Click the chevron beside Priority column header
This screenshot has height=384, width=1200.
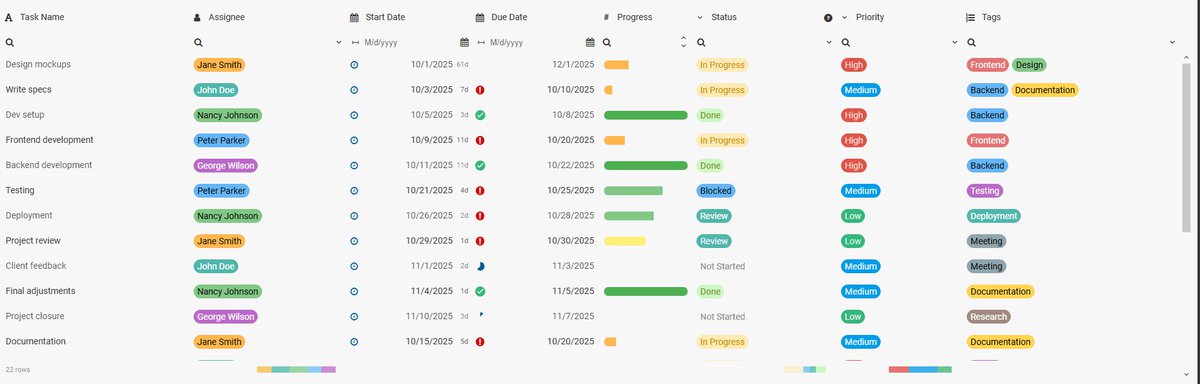pos(845,18)
